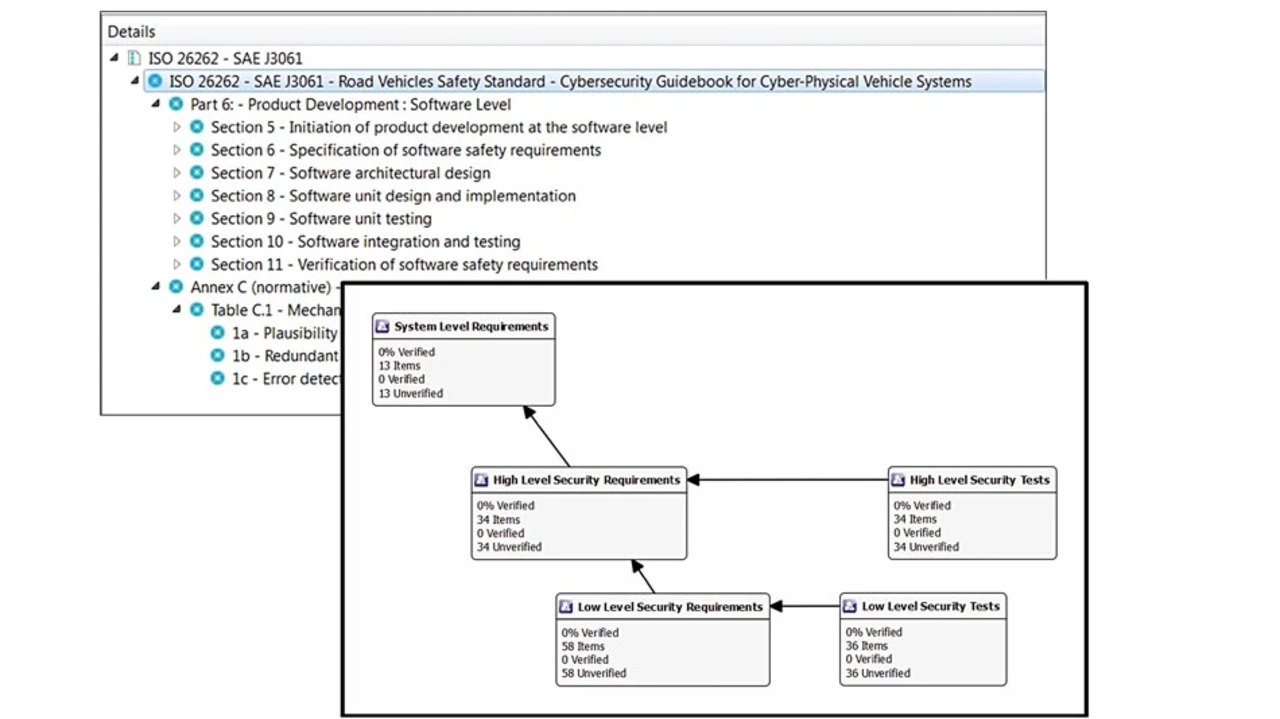
Task: Click the Details panel header
Action: pos(132,32)
